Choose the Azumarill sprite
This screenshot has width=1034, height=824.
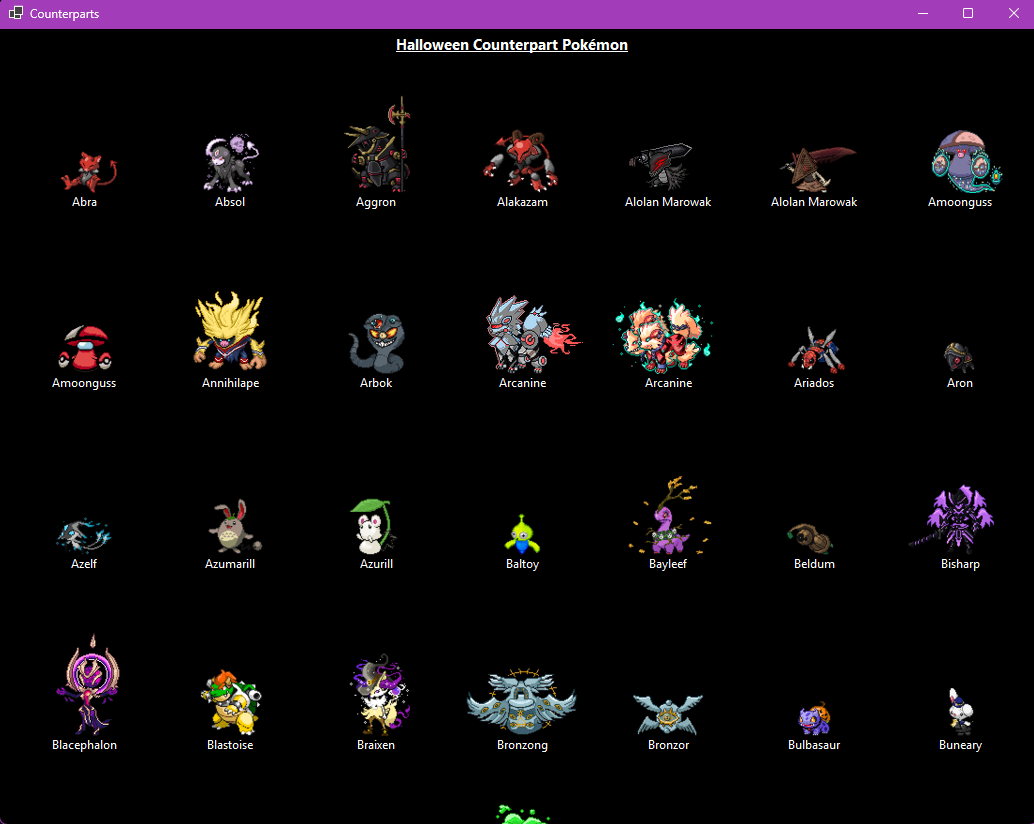pyautogui.click(x=235, y=526)
